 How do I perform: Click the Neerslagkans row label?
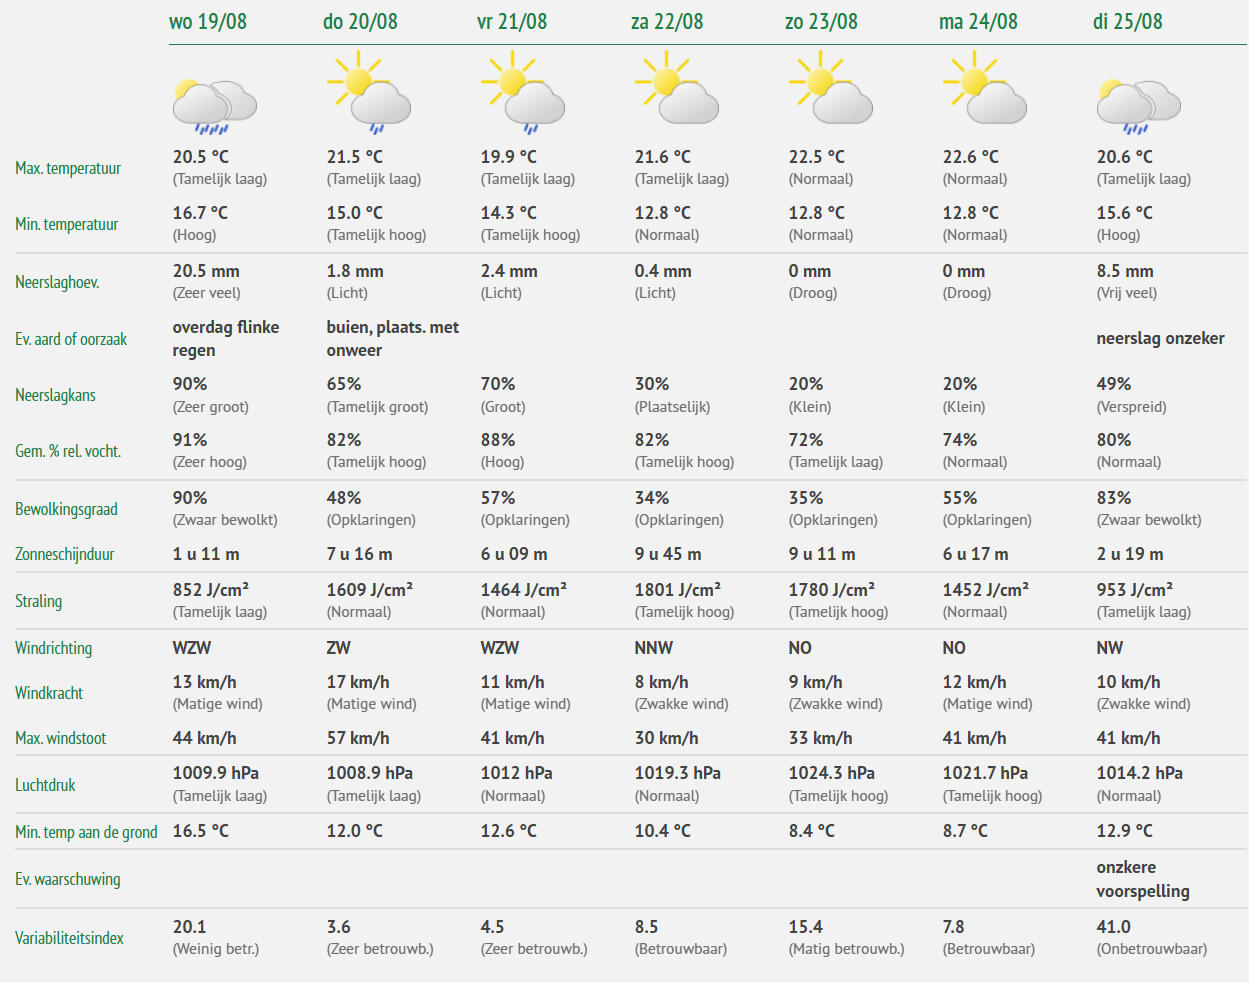click(55, 395)
